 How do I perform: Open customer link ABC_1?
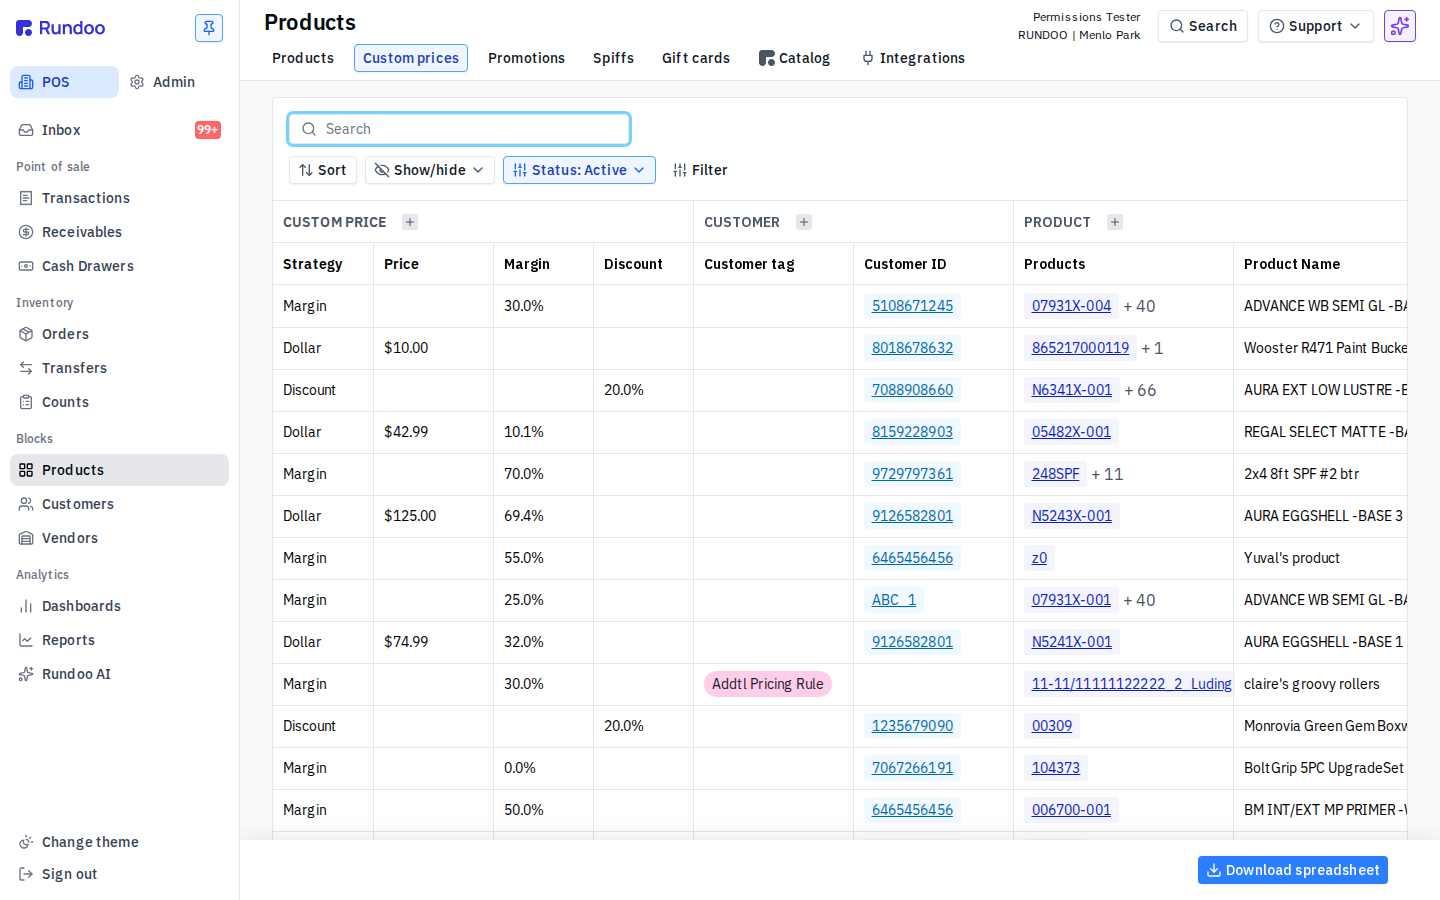click(x=893, y=600)
